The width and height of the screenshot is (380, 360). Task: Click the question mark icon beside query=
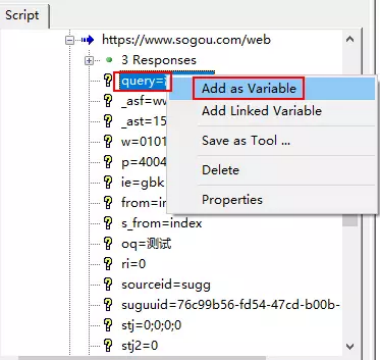(x=108, y=80)
